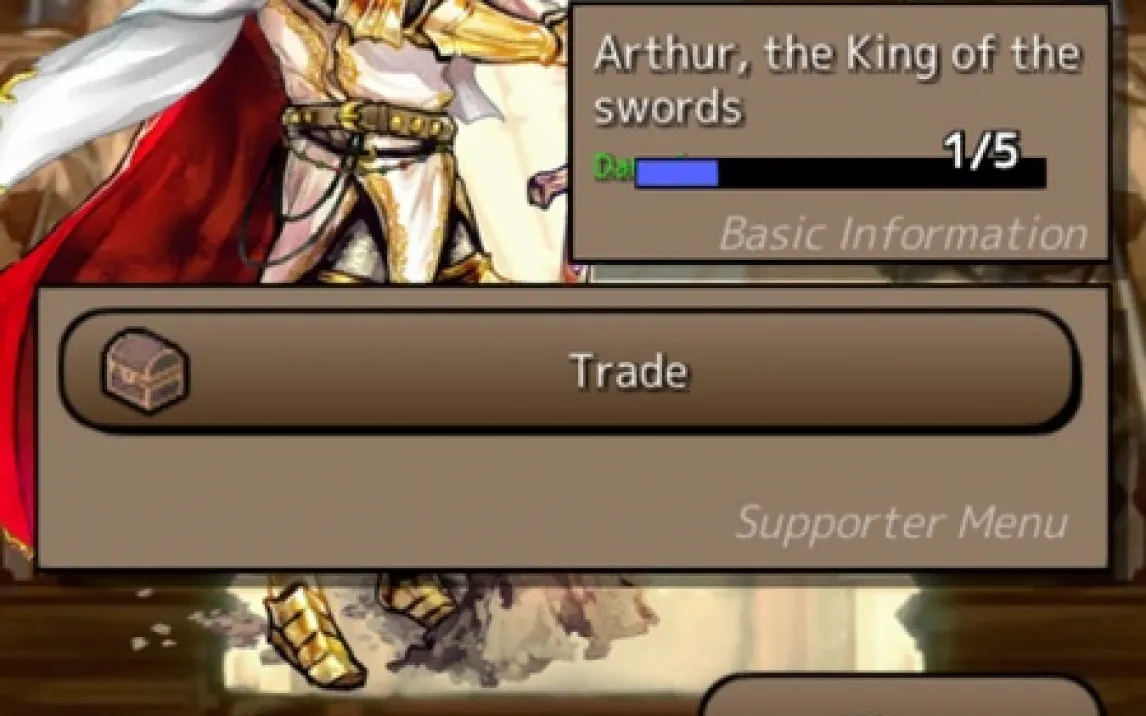The height and width of the screenshot is (716, 1146).
Task: Select the 1/5 counter above the bar
Action: (x=982, y=151)
